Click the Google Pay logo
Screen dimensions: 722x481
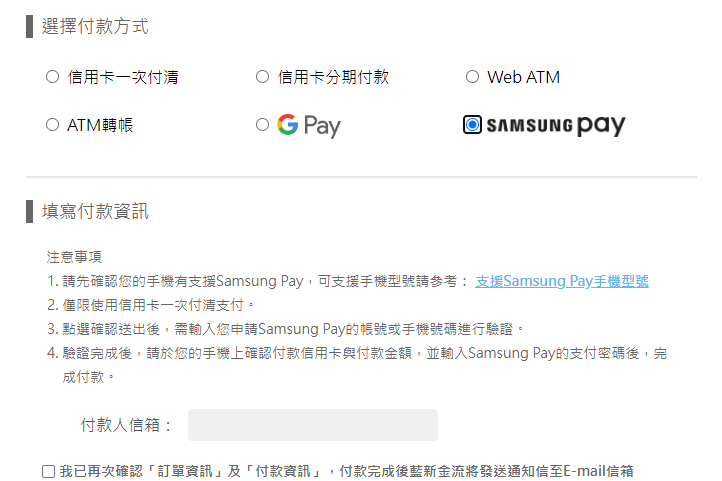pos(309,125)
